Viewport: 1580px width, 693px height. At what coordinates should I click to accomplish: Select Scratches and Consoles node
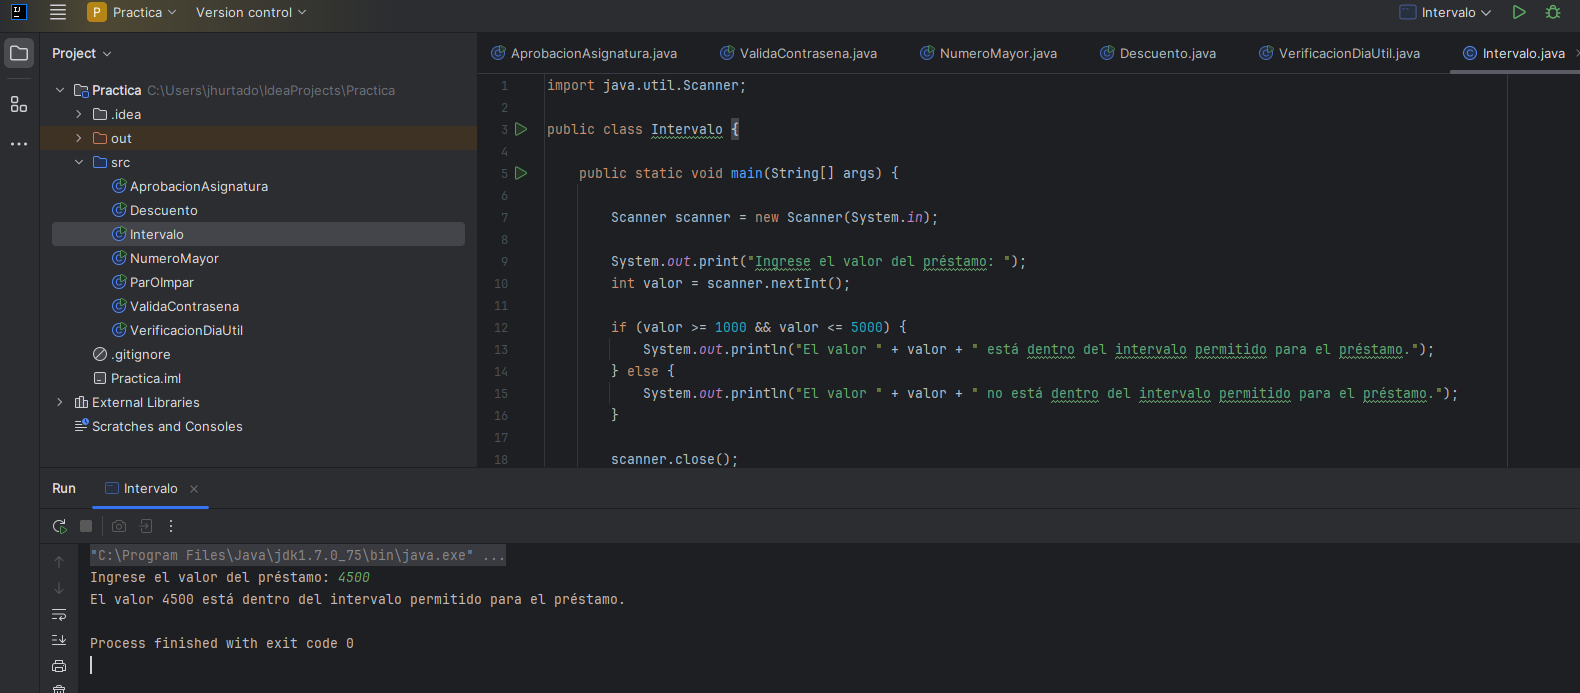pyautogui.click(x=158, y=426)
